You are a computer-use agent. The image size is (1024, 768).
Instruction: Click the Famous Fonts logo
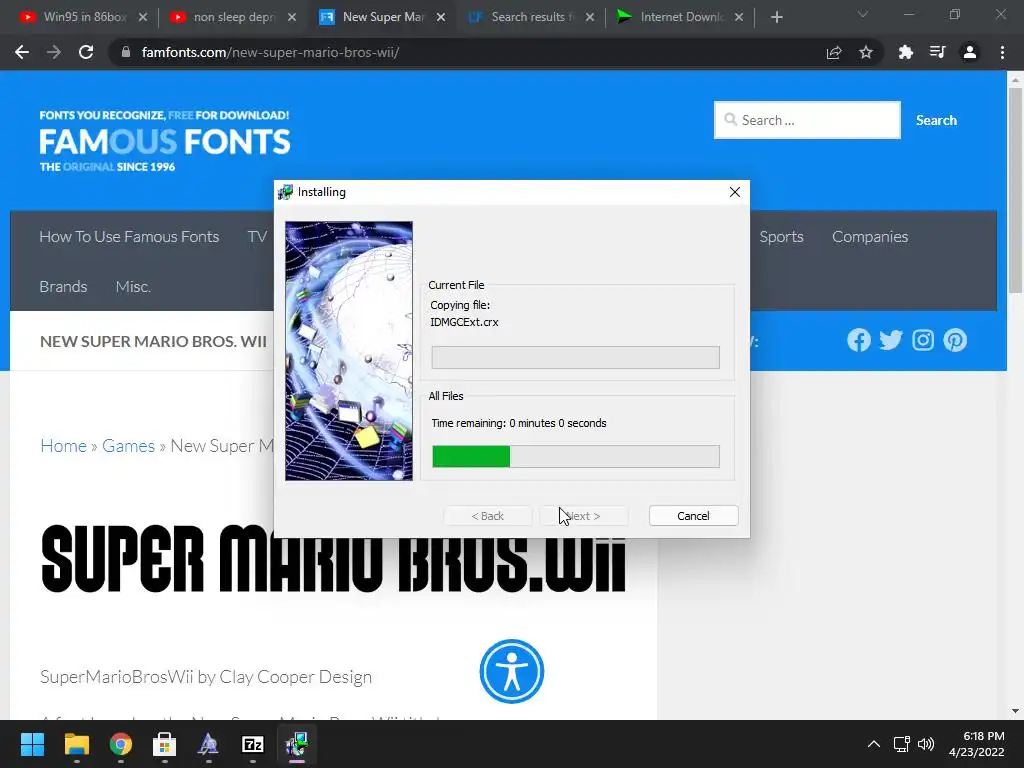coord(165,141)
